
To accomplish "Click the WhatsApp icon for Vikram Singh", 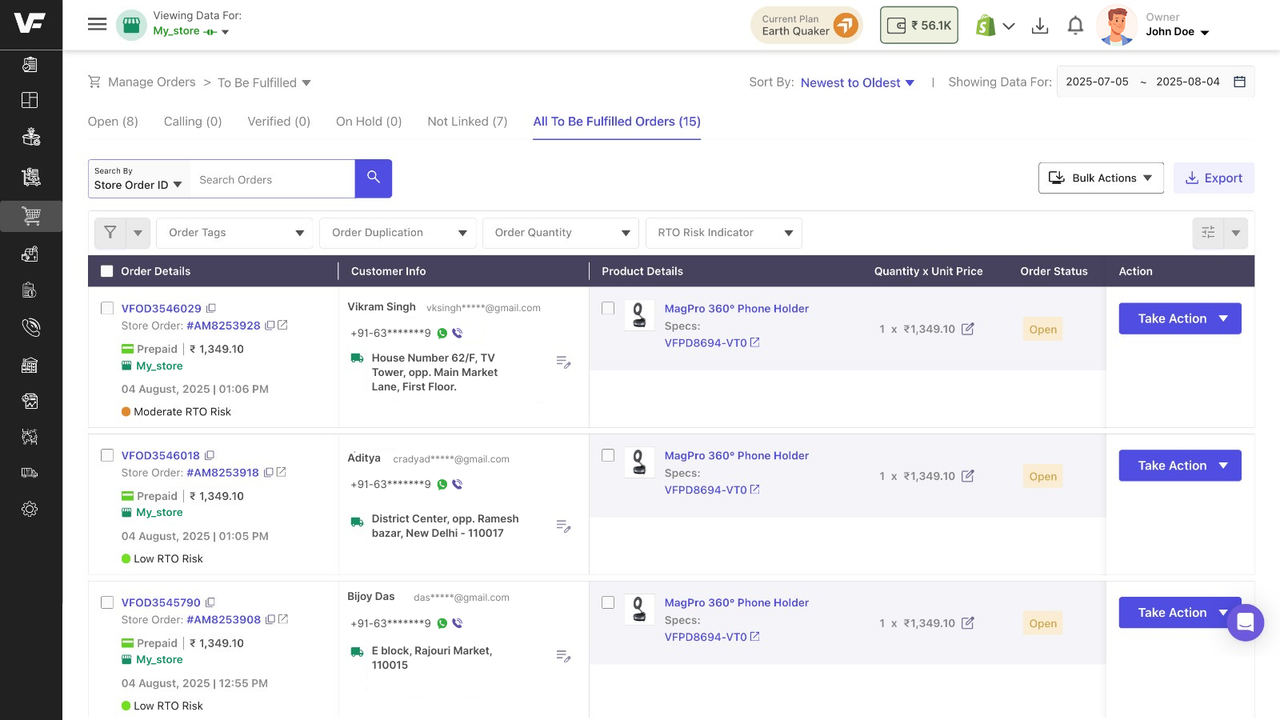I will (442, 333).
